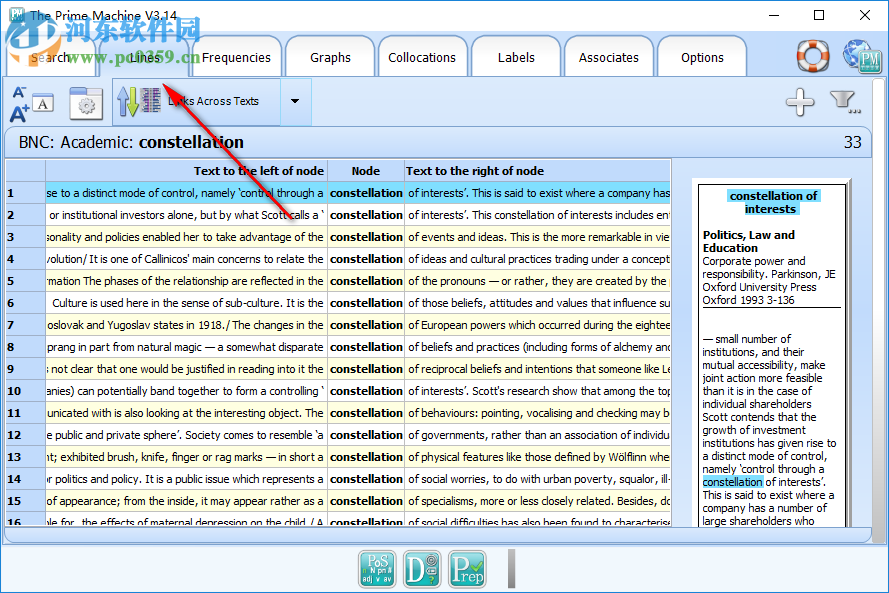889x593 pixels.
Task: Click the globe PM website icon
Action: (862, 56)
